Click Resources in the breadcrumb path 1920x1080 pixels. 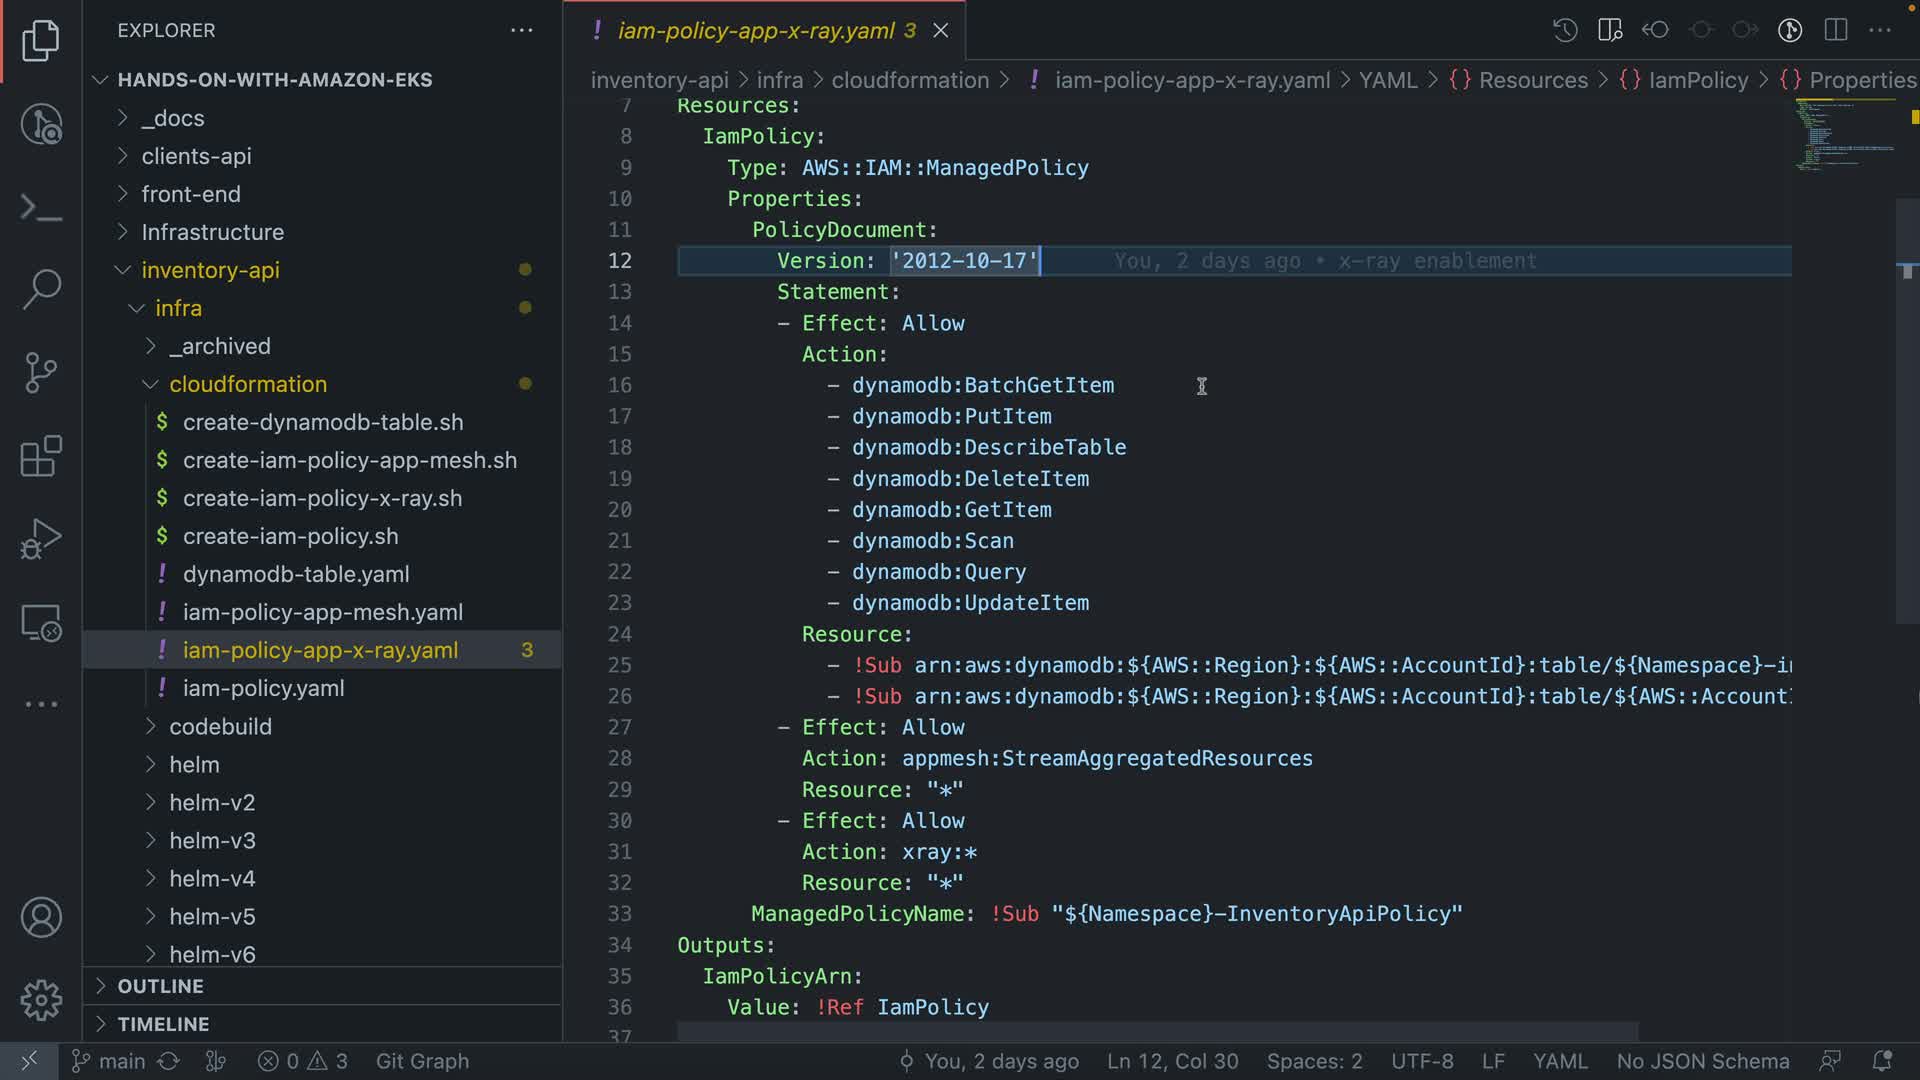tap(1532, 80)
